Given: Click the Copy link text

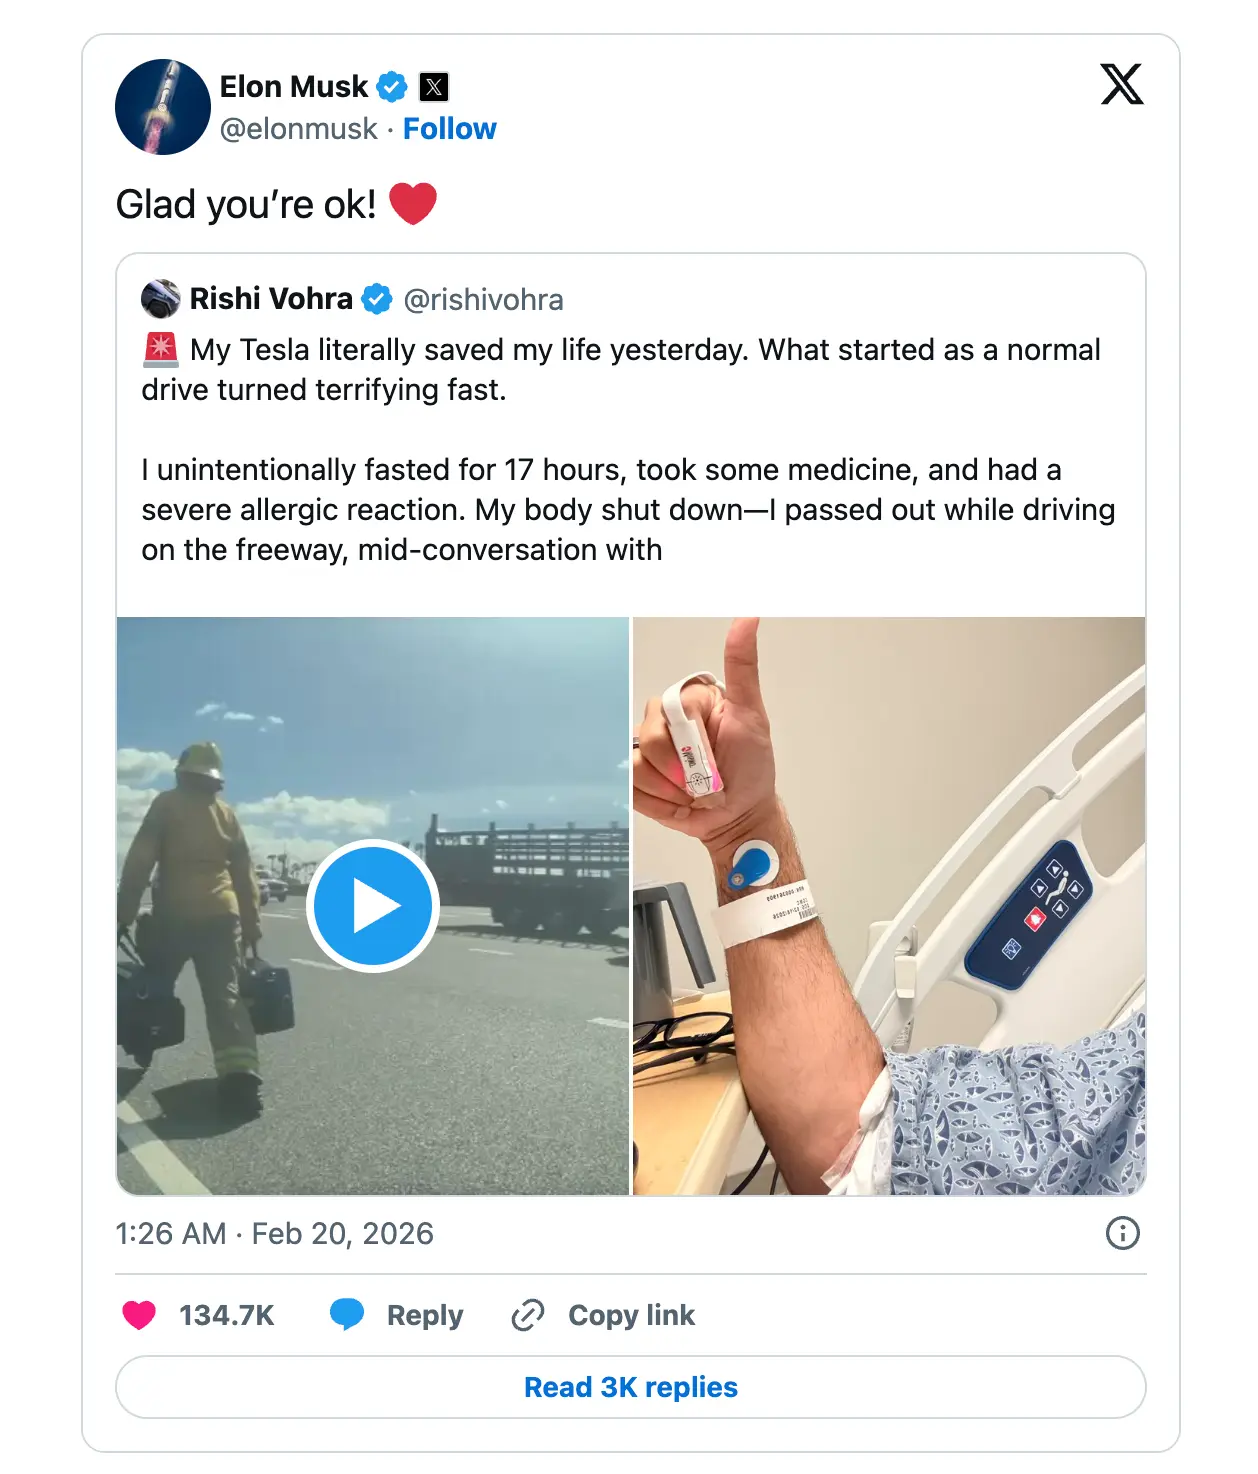Looking at the screenshot, I should (x=631, y=1315).
